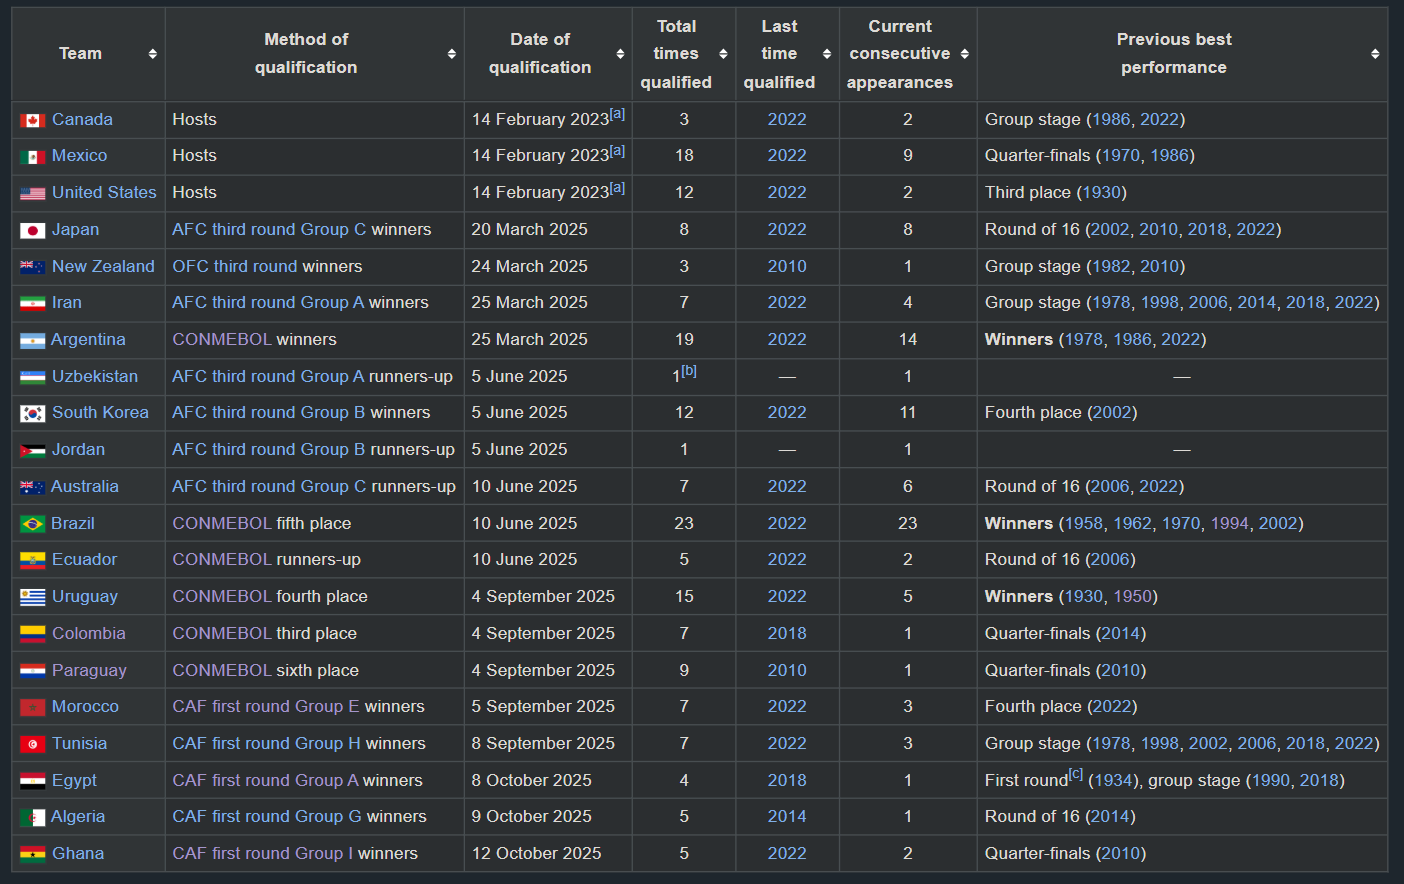
Task: Click the Tunisia flag icon
Action: 32,744
